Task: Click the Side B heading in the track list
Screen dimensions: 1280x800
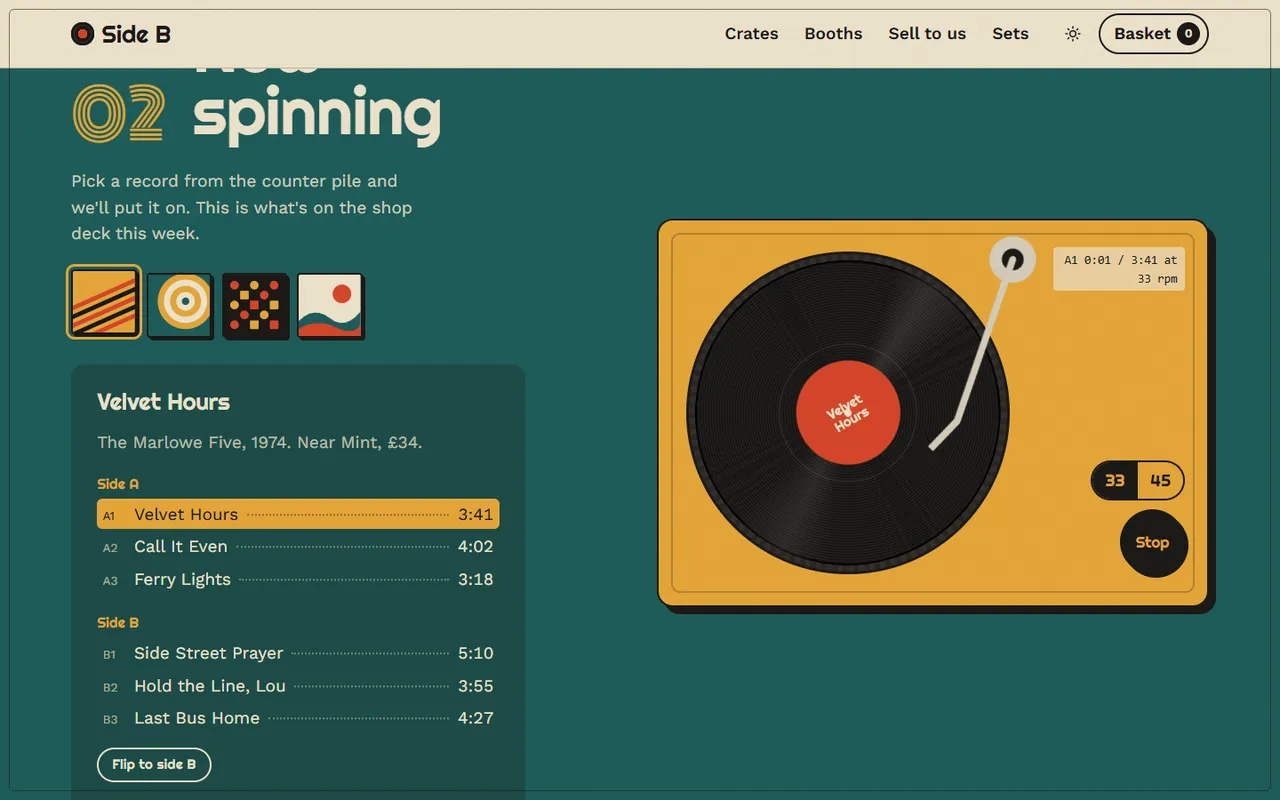Action: point(118,623)
